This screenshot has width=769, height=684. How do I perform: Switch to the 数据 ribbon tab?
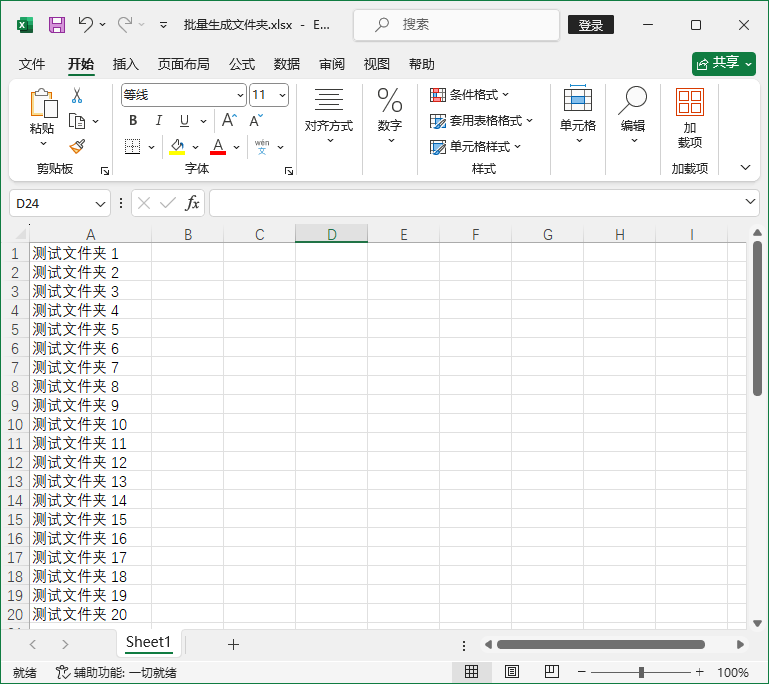pyautogui.click(x=287, y=64)
